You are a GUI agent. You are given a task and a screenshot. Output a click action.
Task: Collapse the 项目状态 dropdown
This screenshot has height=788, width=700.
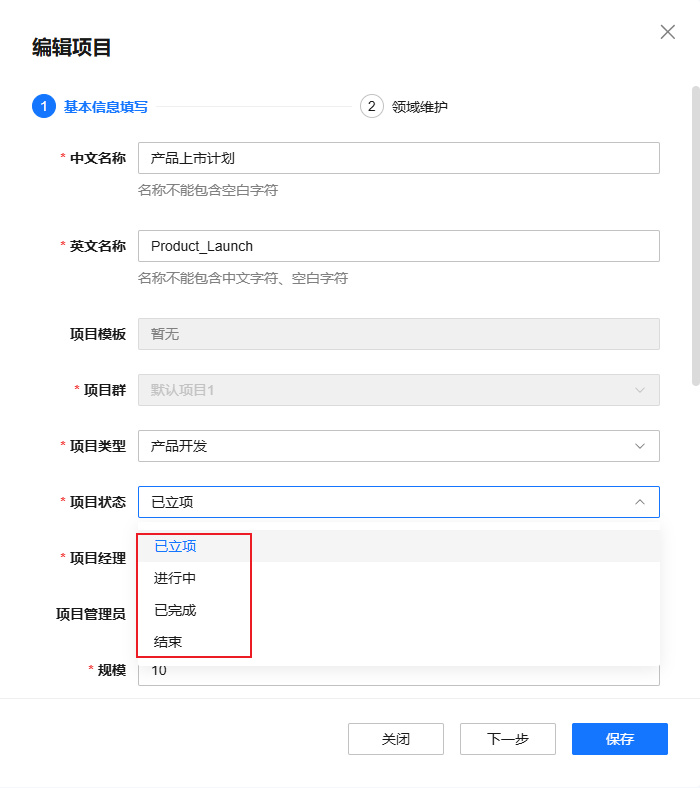398,502
